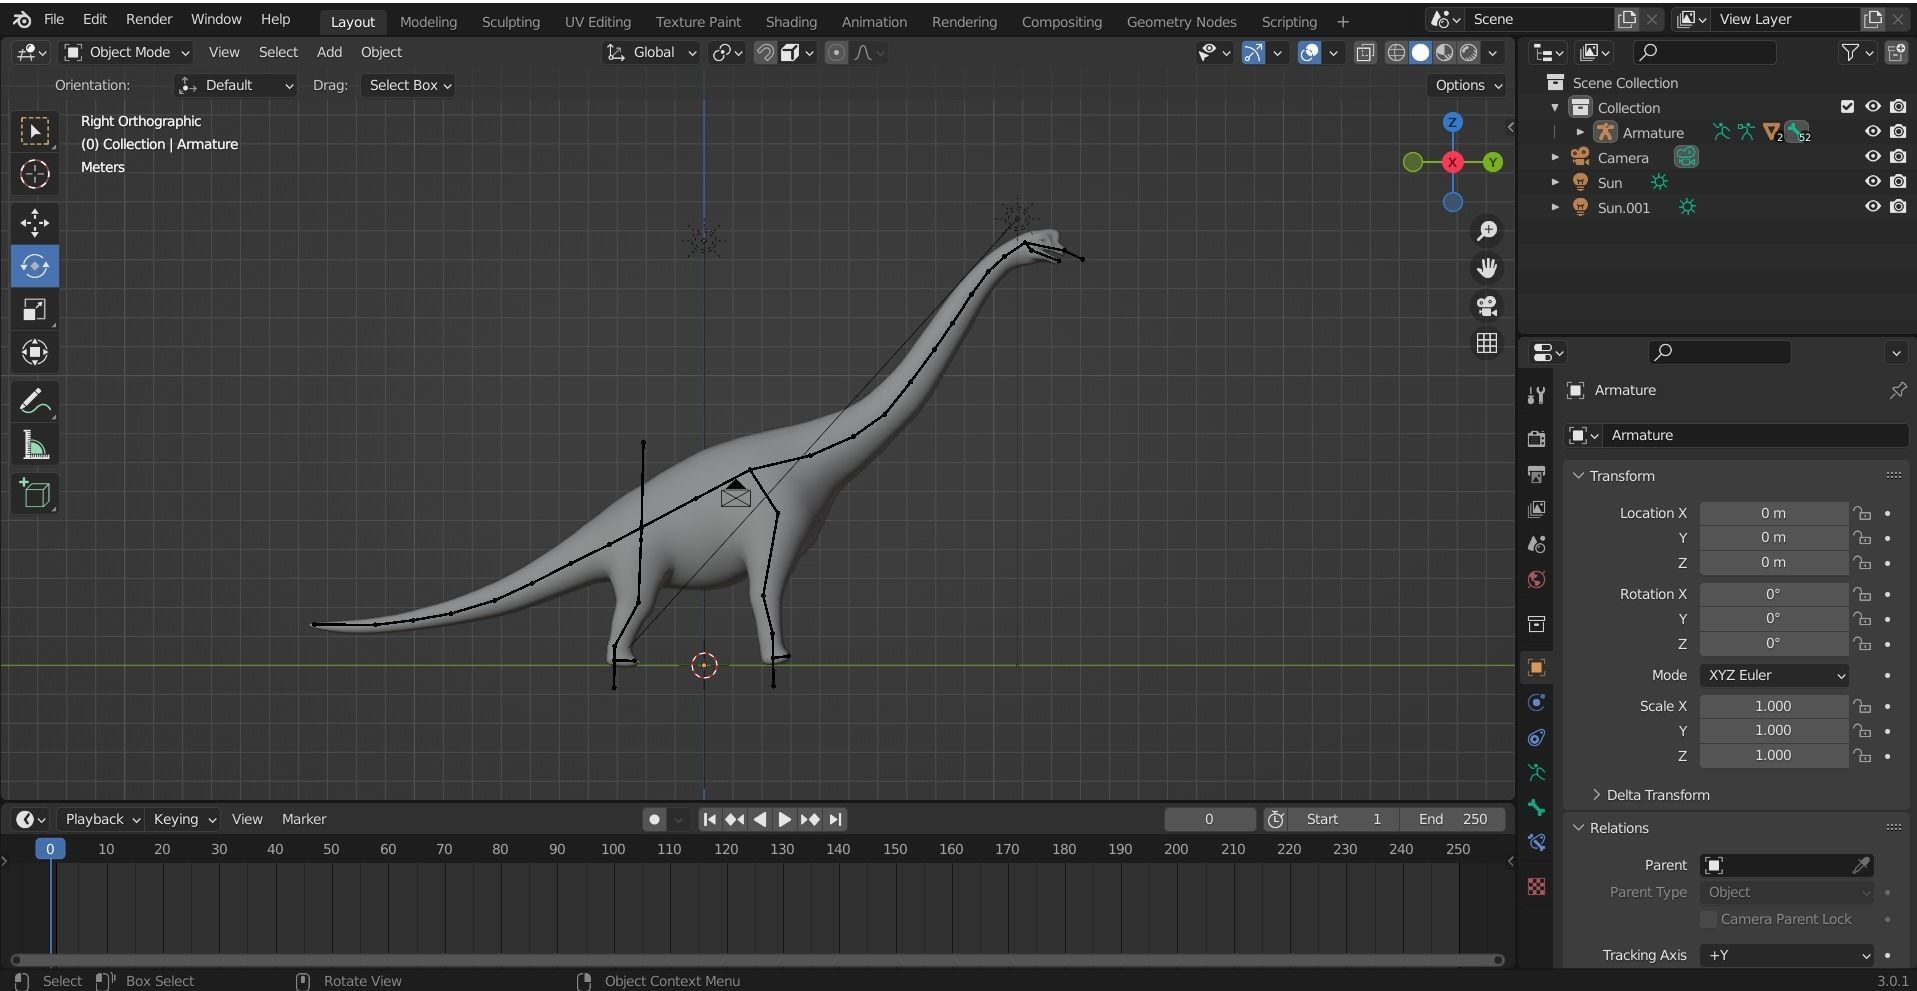Select the Select Box tool in toolbar
1917x991 pixels.
click(35, 132)
